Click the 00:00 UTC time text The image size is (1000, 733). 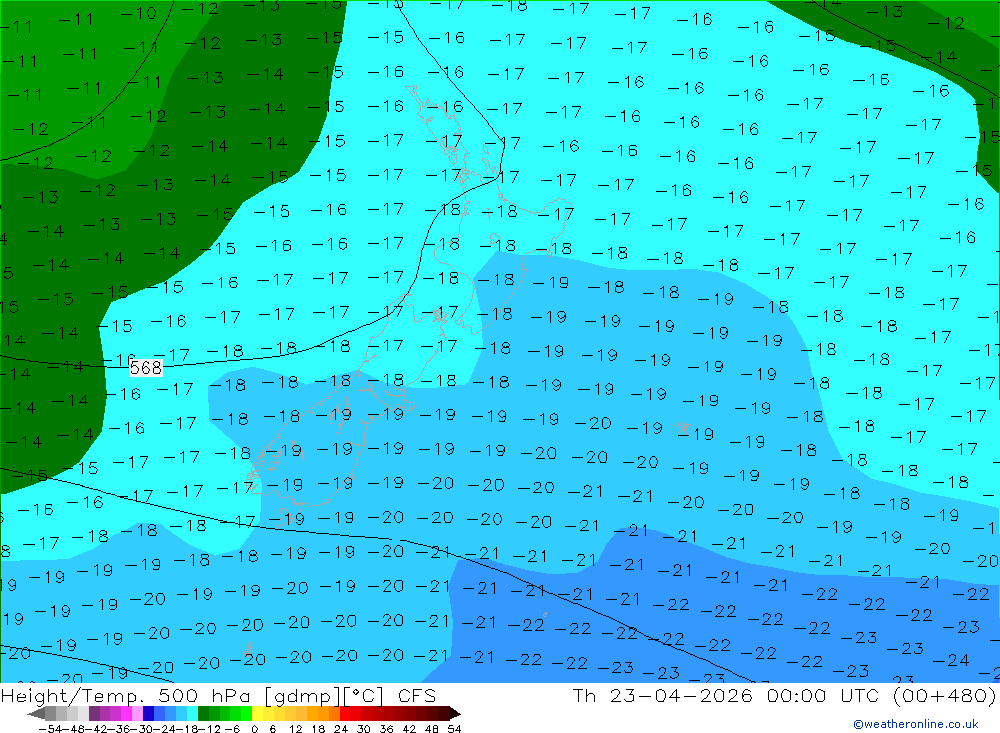coord(823,695)
